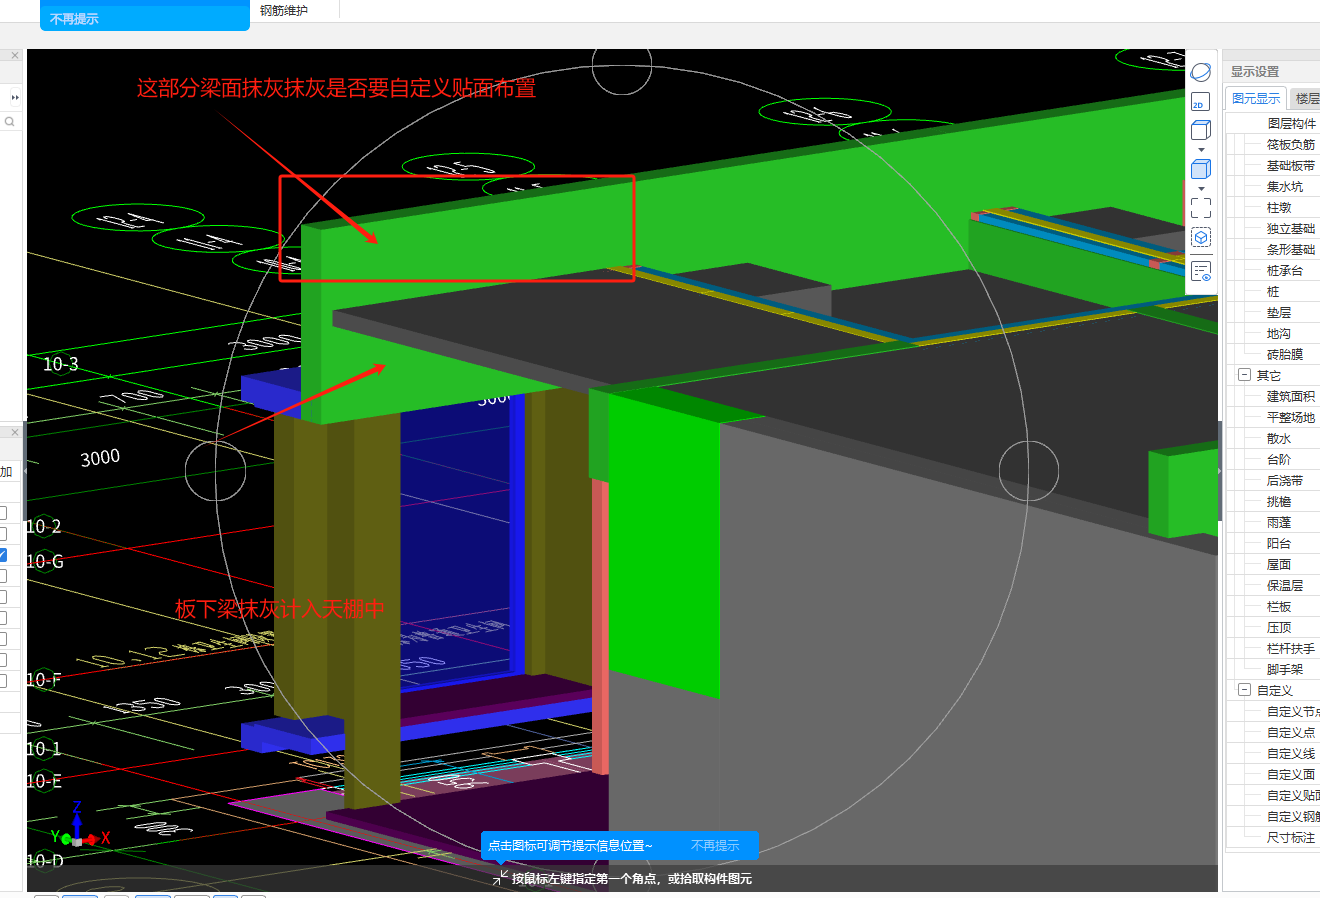Viewport: 1320px width, 898px height.
Task: Select 条形基础 in display list
Action: (x=1291, y=249)
